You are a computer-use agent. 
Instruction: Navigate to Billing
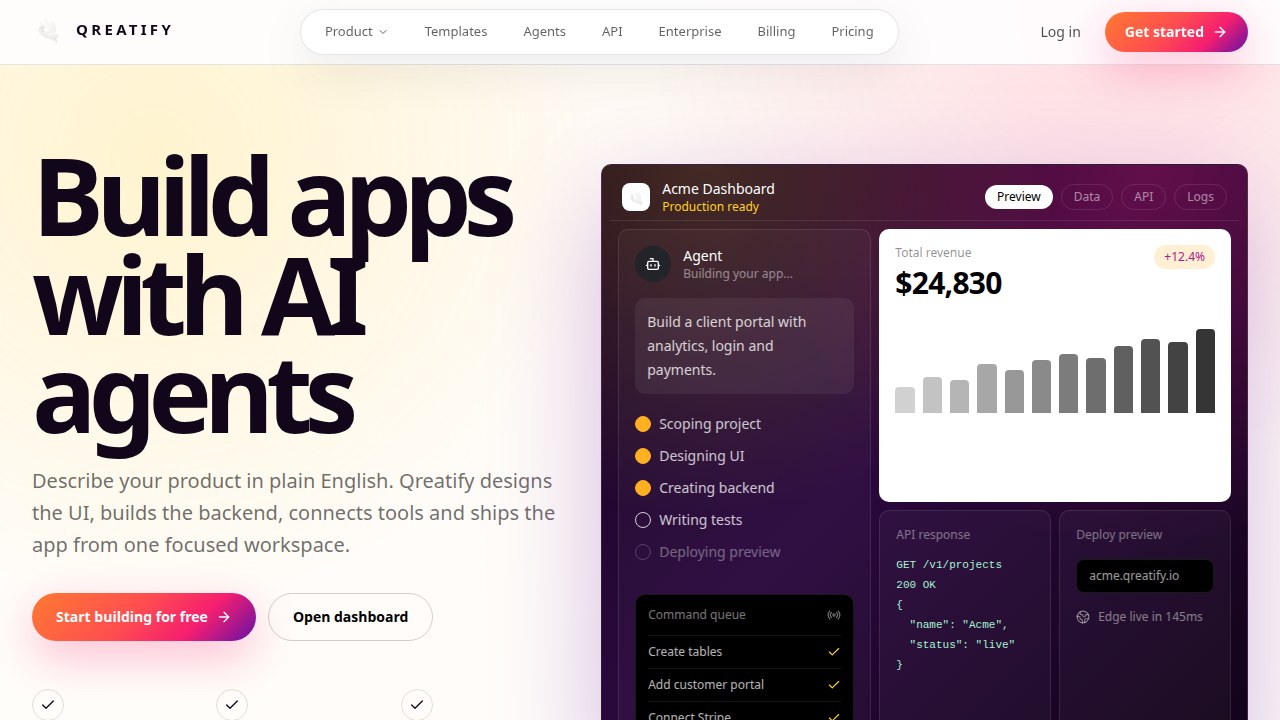[x=776, y=32]
